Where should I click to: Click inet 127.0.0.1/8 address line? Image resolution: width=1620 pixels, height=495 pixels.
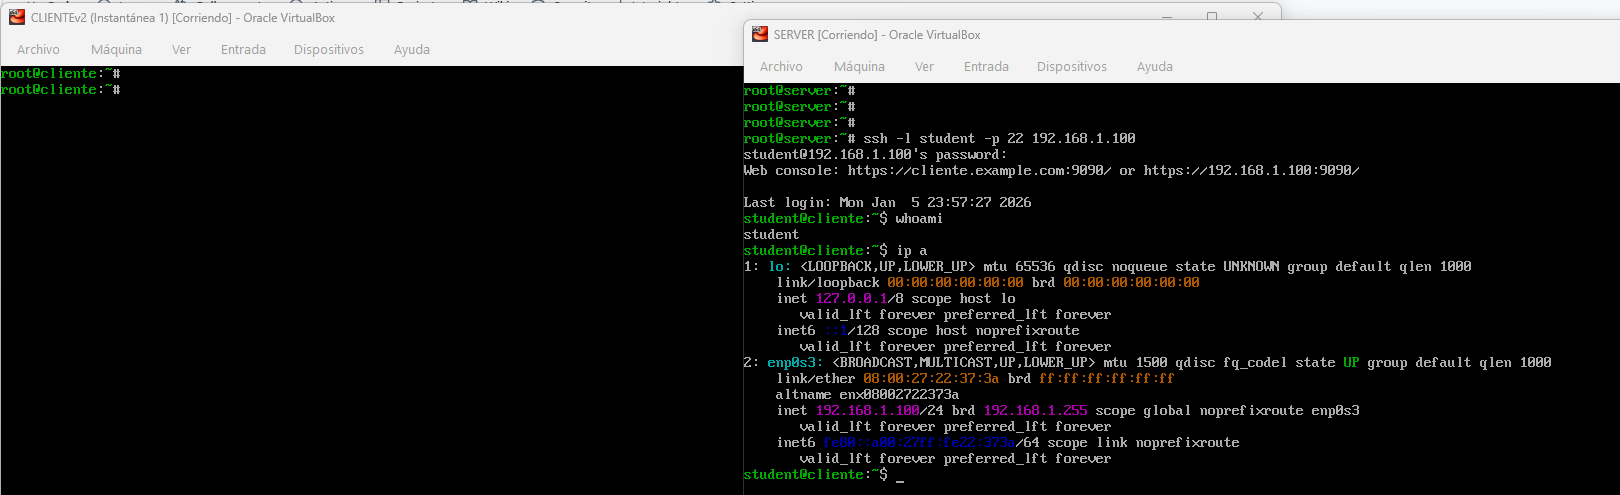(x=896, y=298)
